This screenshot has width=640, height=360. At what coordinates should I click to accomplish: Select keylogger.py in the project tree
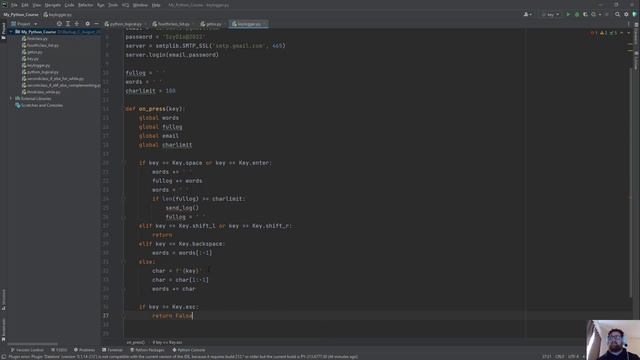(36, 65)
